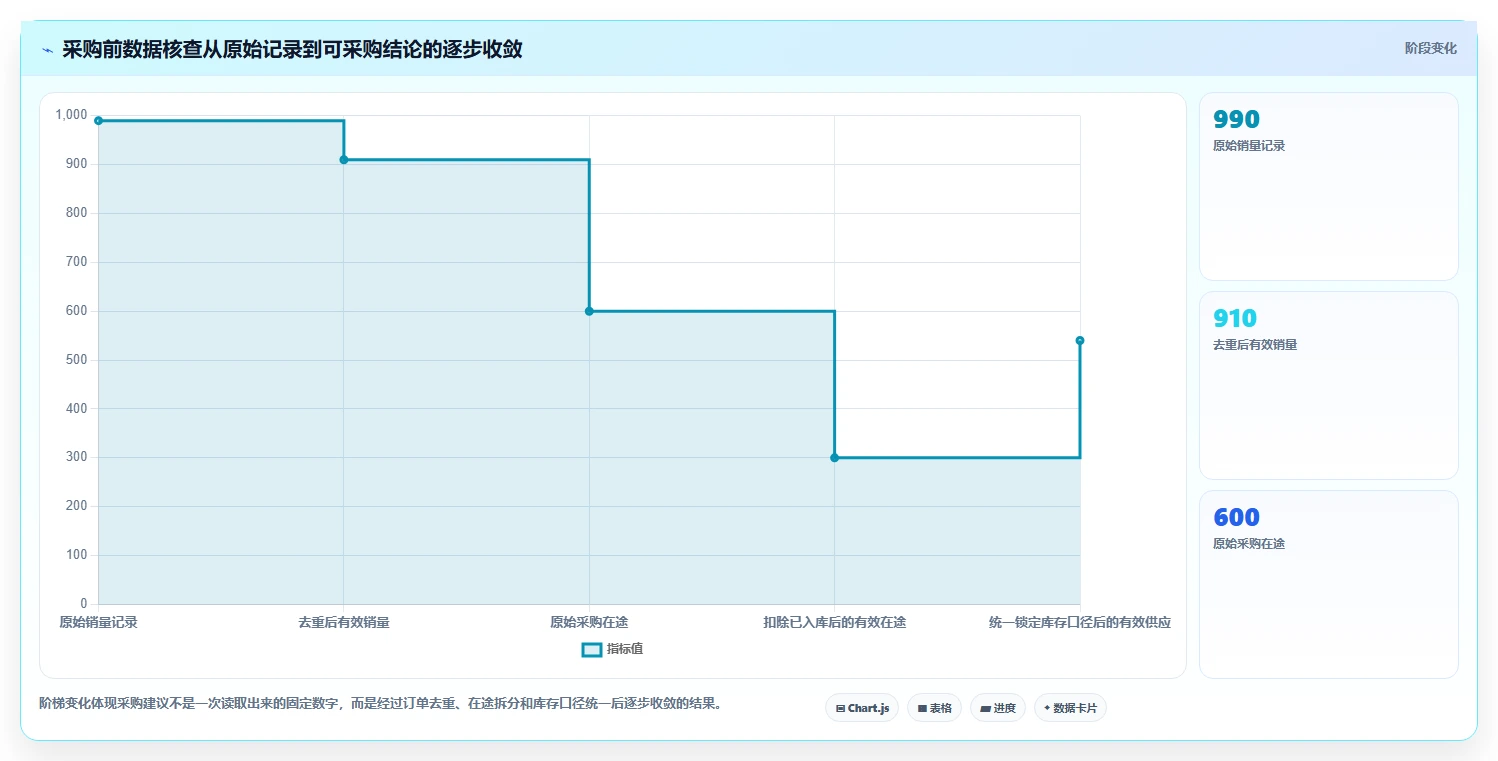The height and width of the screenshot is (761, 1498).
Task: Choose the 数据卡片 pill button
Action: click(1070, 708)
